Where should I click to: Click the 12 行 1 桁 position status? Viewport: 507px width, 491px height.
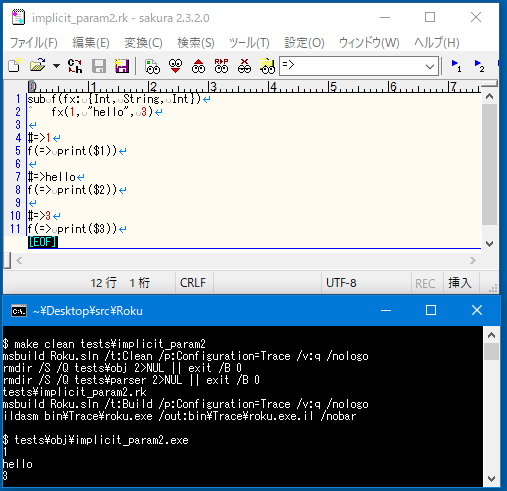120,283
